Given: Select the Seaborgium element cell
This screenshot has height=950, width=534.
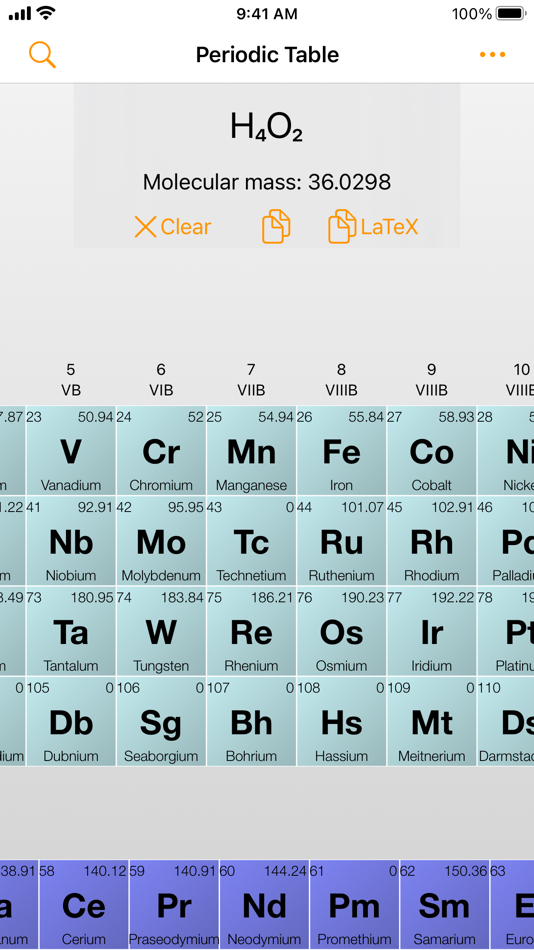Looking at the screenshot, I should point(161,722).
